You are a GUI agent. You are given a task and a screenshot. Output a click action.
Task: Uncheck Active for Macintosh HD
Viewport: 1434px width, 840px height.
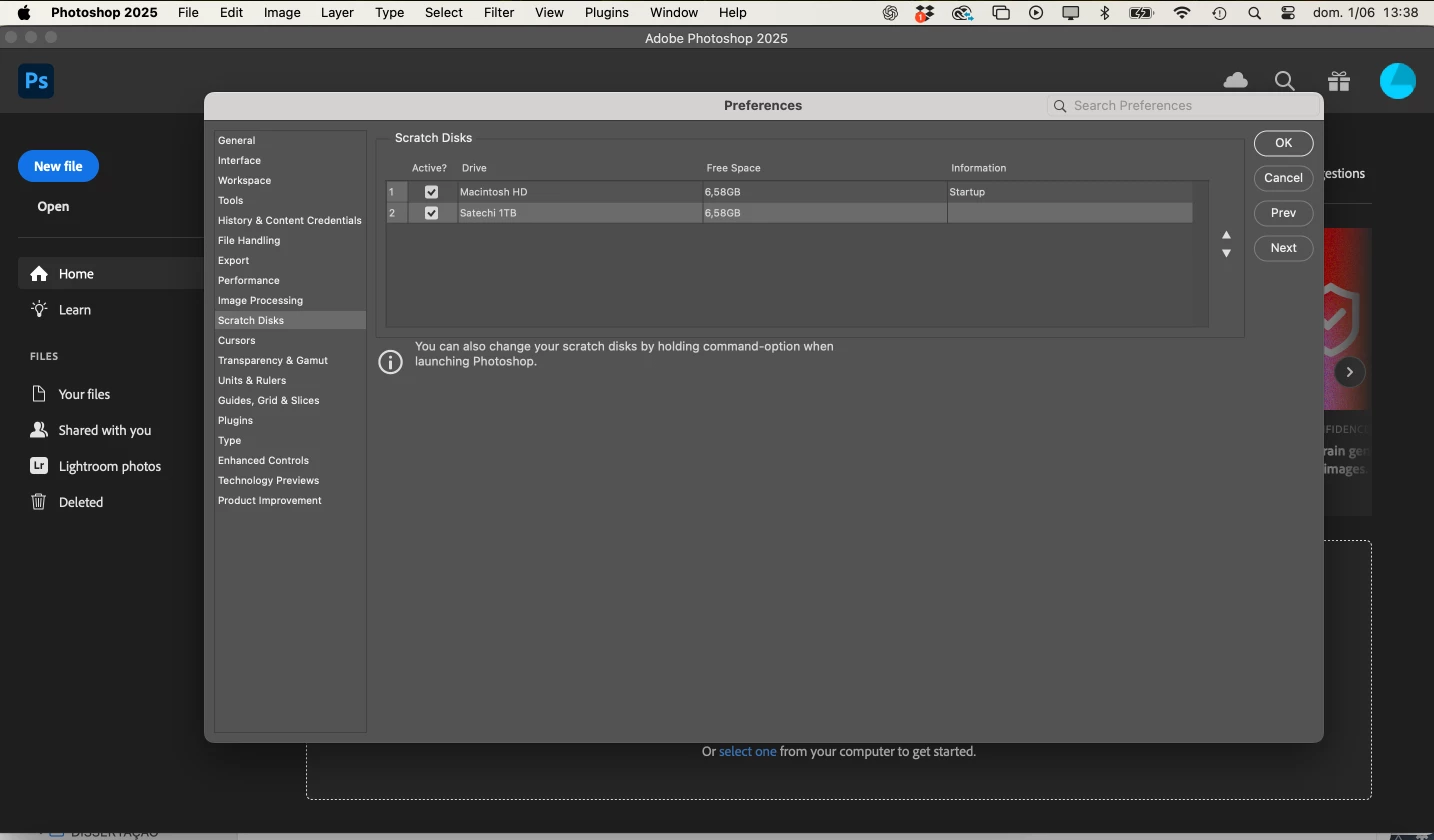[431, 192]
